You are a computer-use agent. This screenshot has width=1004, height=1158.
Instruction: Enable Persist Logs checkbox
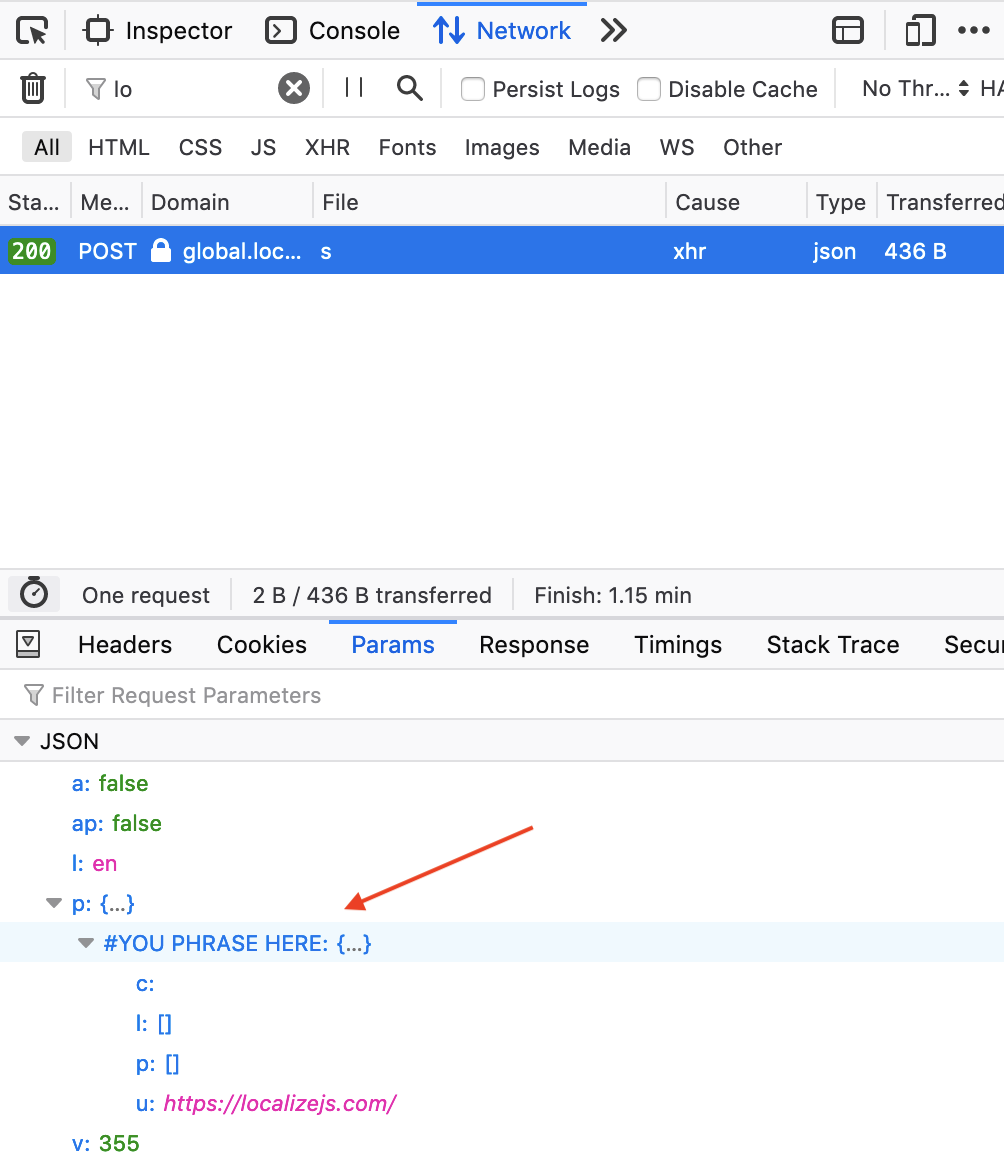473,89
